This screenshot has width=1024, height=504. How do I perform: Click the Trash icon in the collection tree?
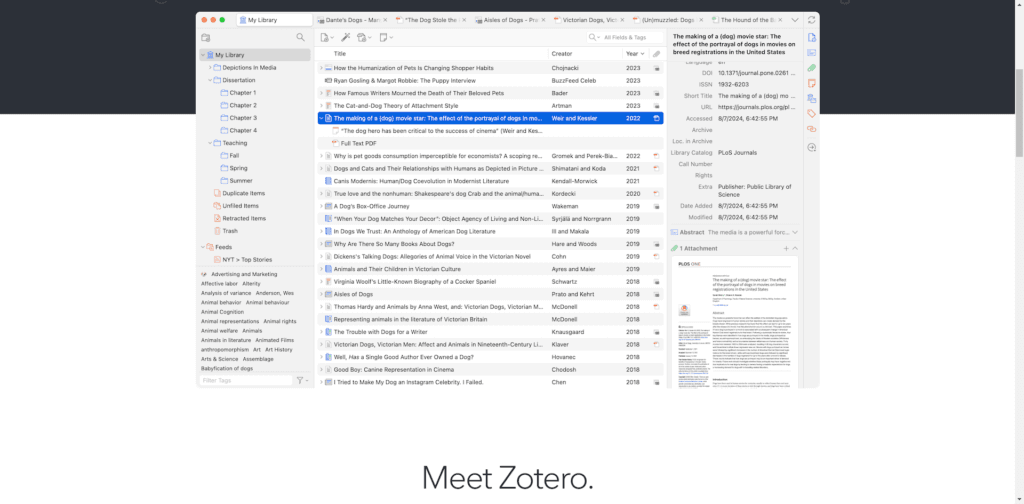(x=217, y=231)
